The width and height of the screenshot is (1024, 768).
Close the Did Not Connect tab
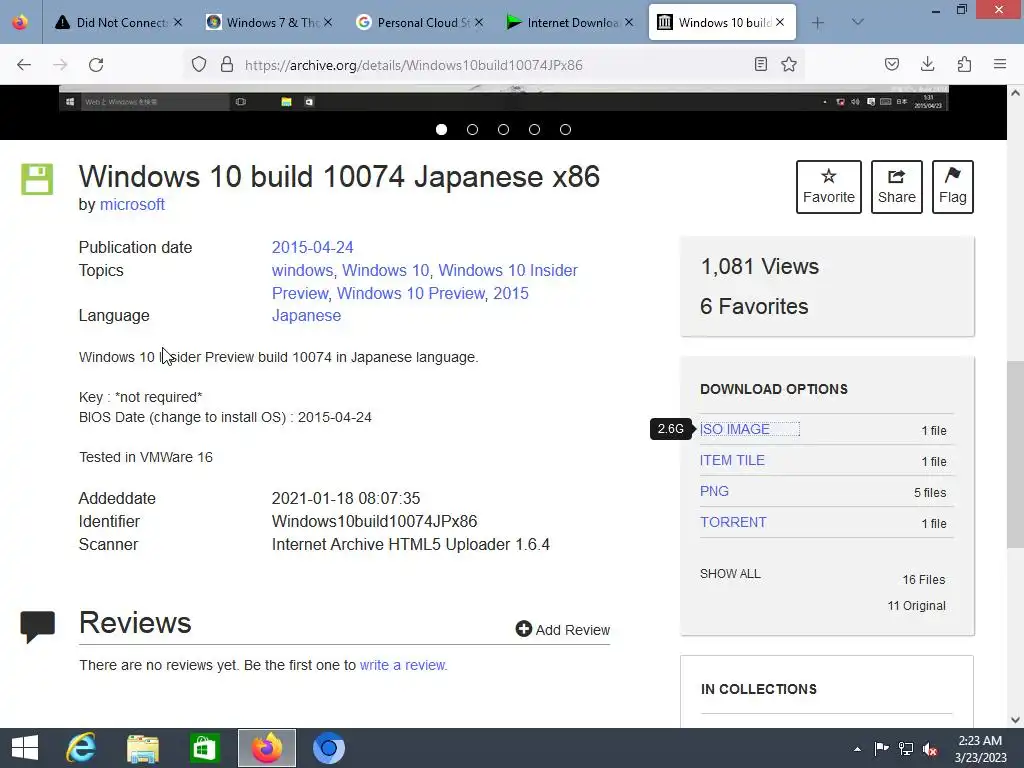tap(178, 22)
